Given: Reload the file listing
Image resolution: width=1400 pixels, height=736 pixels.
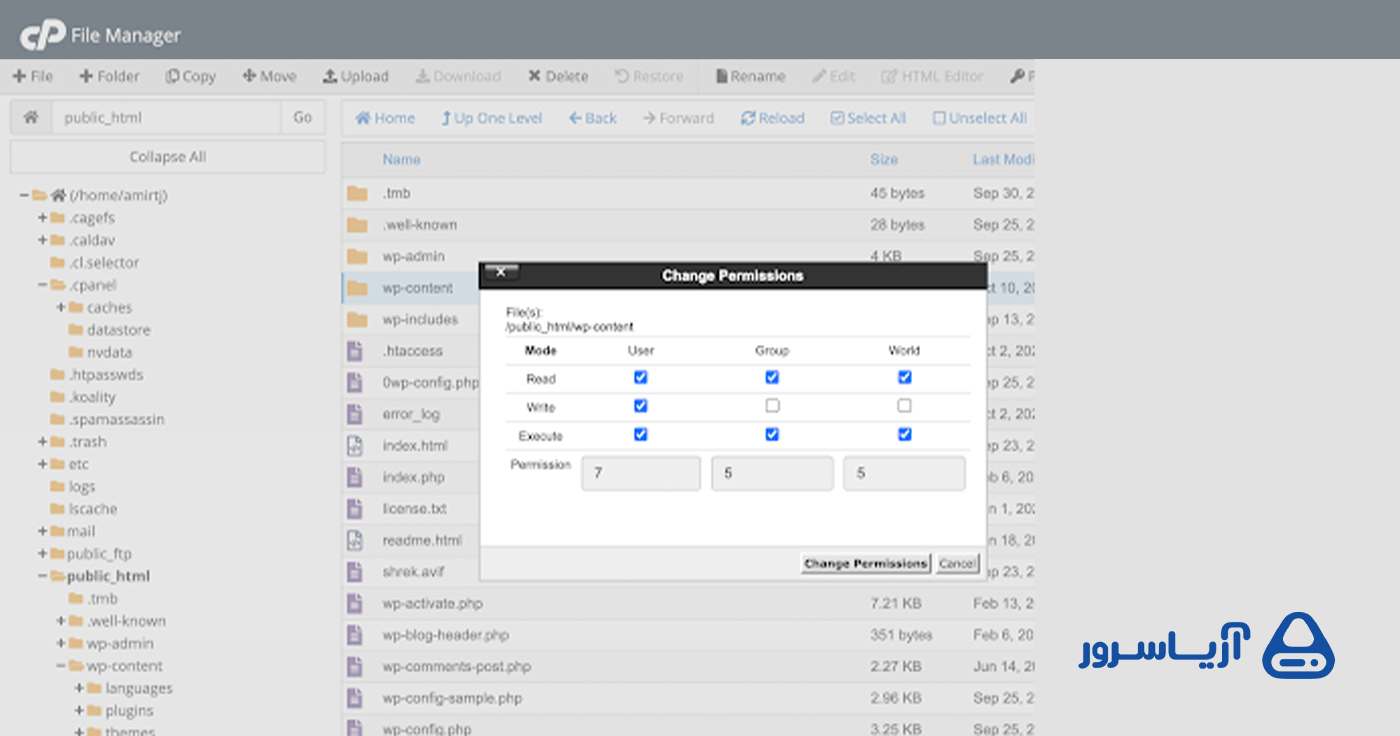Looking at the screenshot, I should coord(772,118).
